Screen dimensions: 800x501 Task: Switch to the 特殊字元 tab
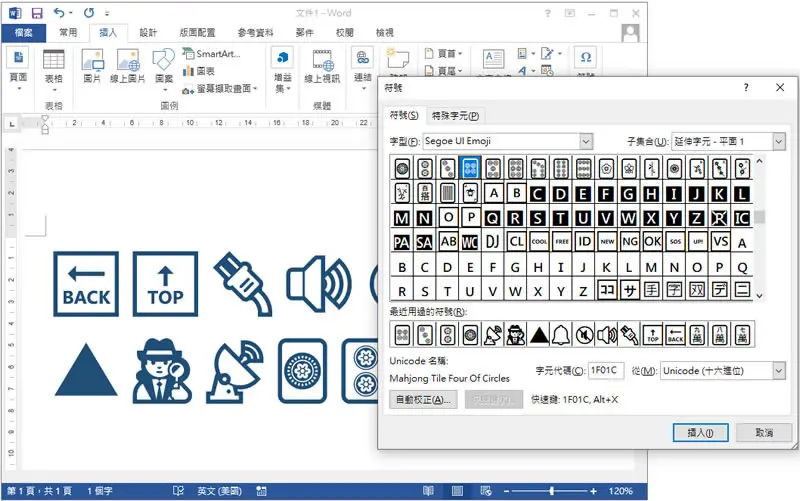455,116
